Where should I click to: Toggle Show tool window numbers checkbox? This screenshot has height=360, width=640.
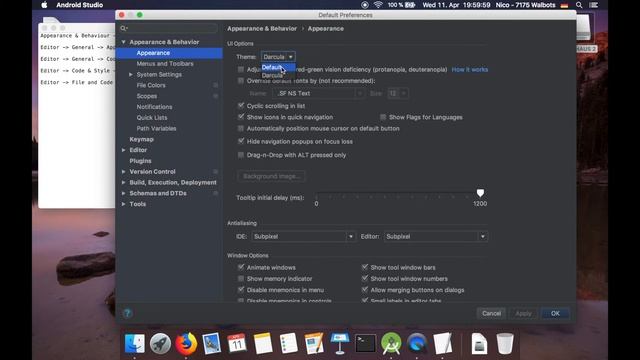coord(364,279)
